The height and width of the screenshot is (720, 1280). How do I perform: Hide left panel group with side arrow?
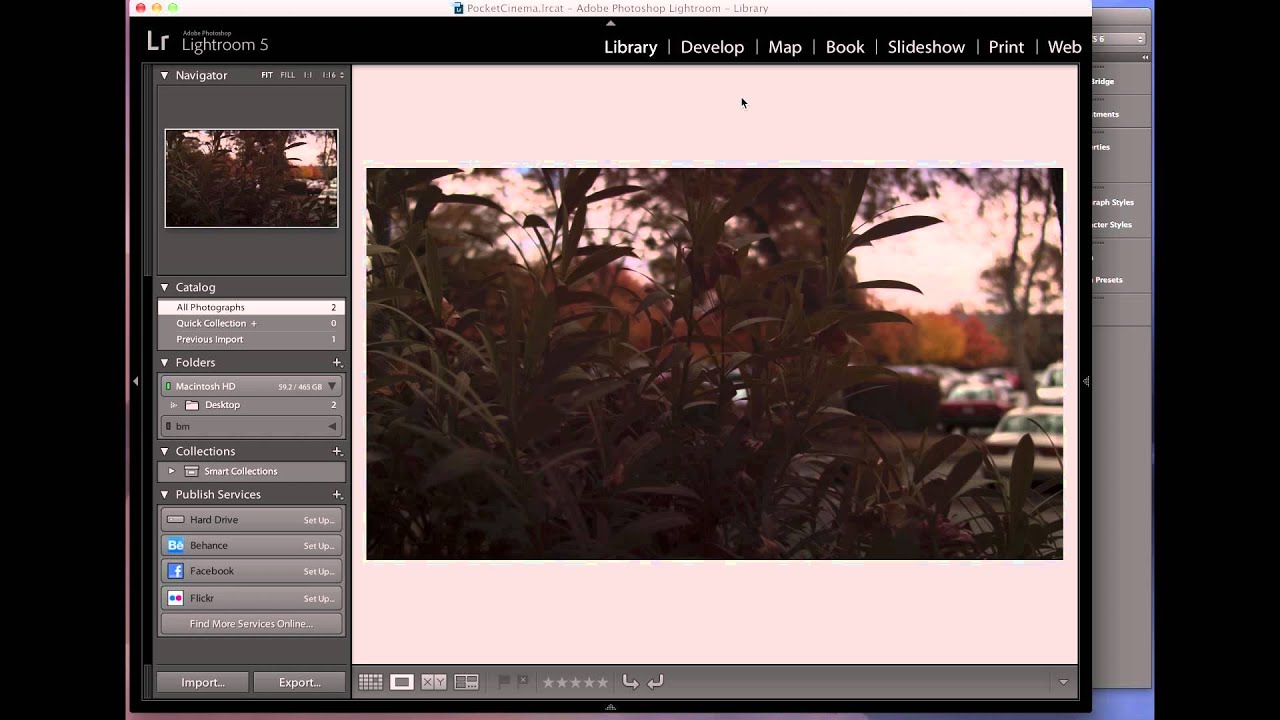coord(136,381)
